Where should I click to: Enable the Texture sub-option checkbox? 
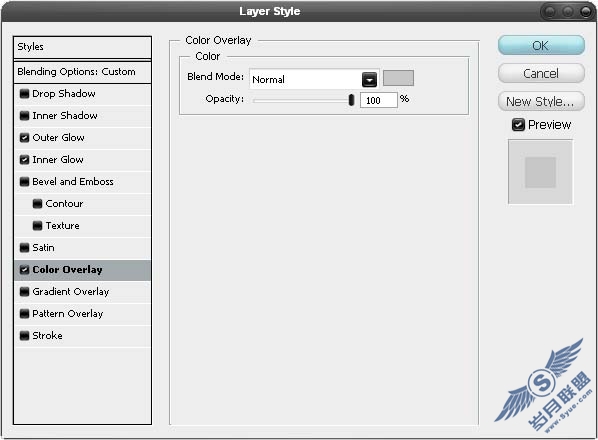click(x=37, y=226)
